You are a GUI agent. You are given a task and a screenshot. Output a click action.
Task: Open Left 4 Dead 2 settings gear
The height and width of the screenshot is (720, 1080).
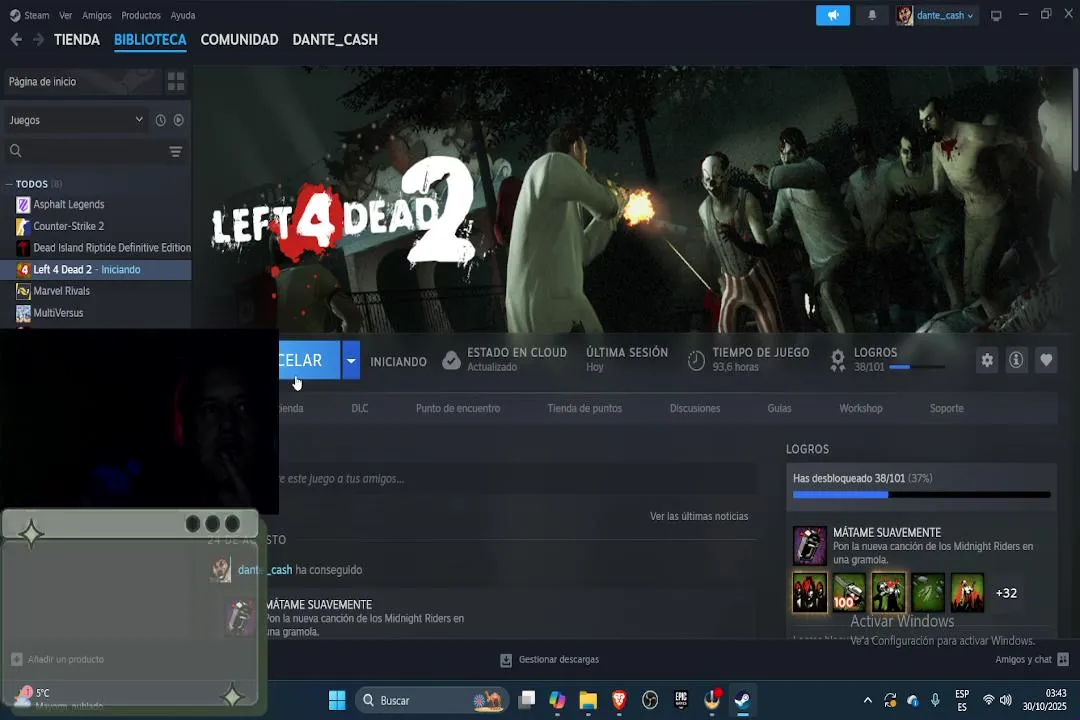click(987, 360)
